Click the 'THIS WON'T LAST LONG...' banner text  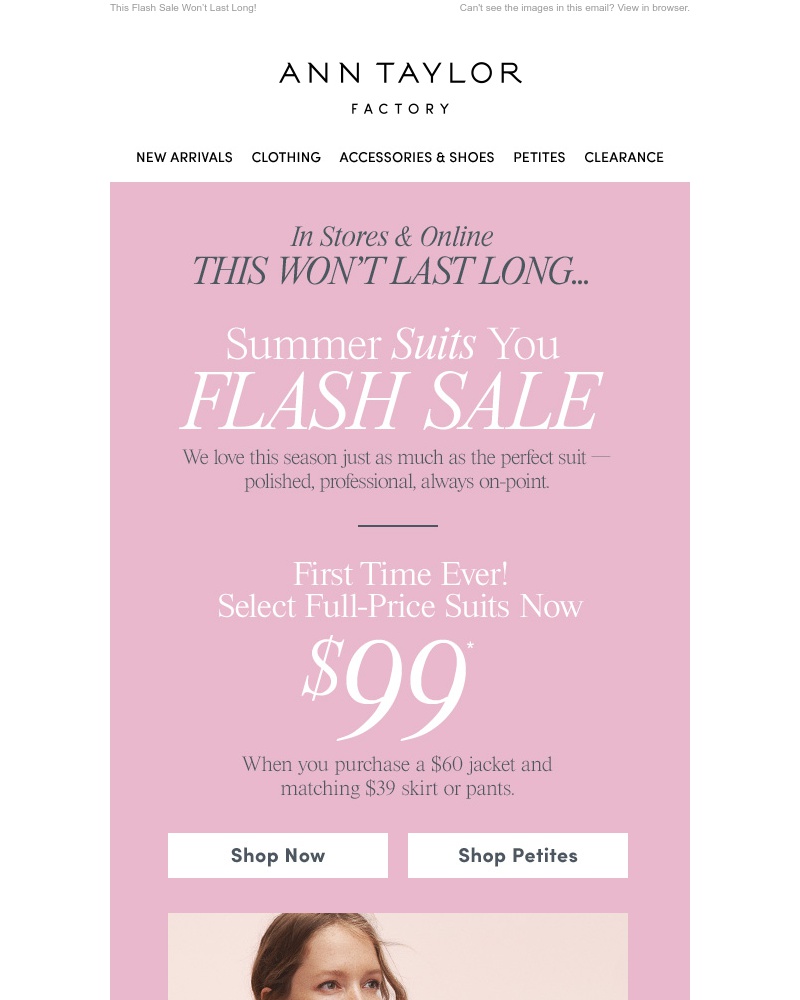click(x=390, y=270)
